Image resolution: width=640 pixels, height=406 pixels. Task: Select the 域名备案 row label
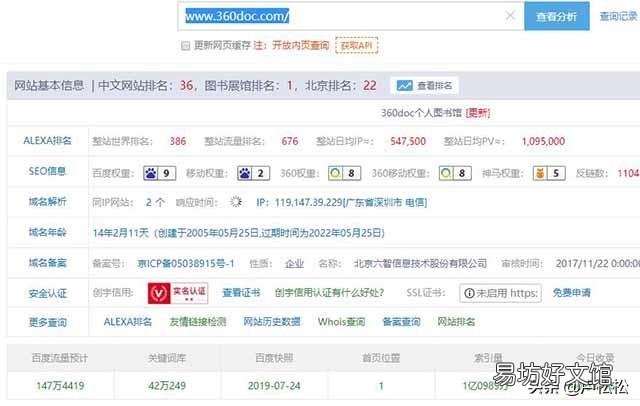tap(47, 263)
